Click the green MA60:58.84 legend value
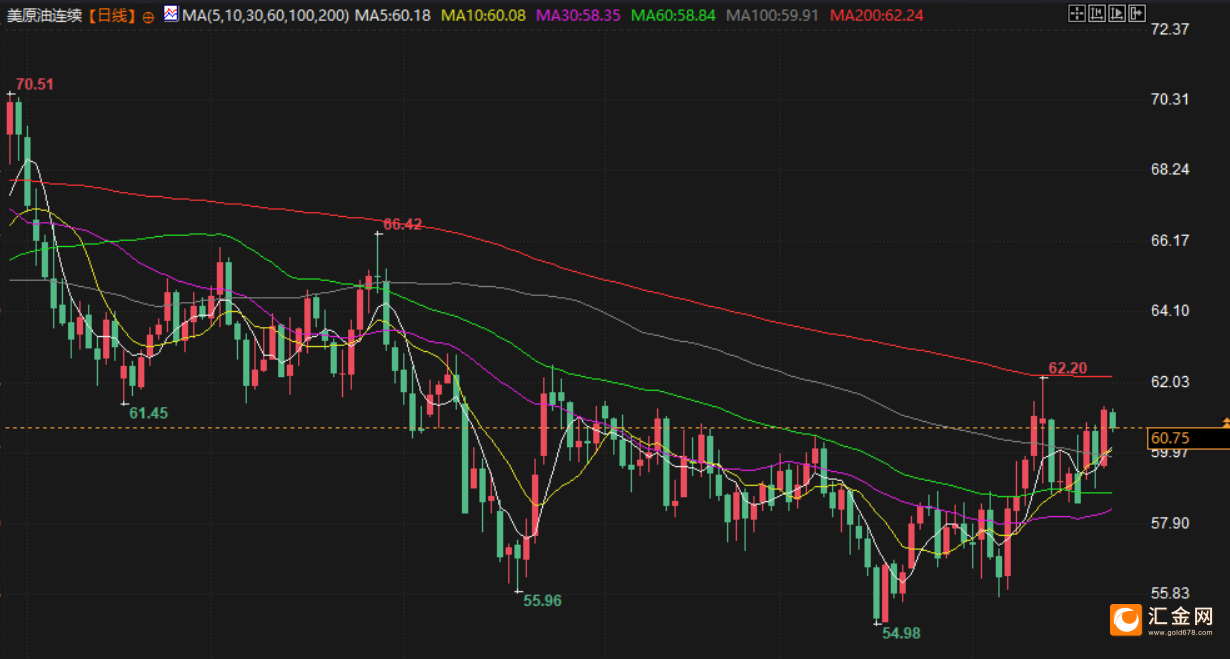Screen dimensions: 1230x659 point(673,15)
